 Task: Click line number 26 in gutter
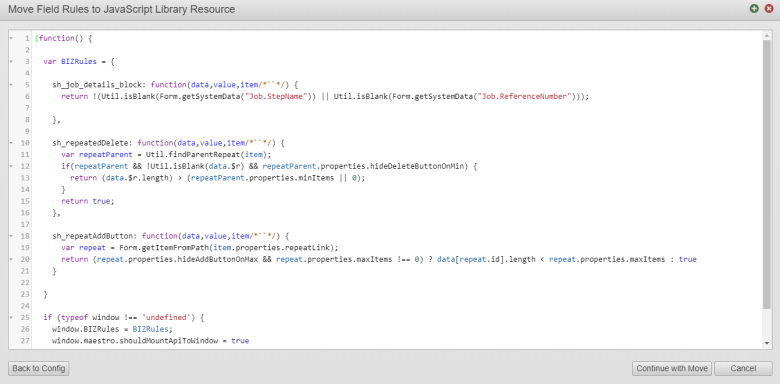(x=25, y=329)
